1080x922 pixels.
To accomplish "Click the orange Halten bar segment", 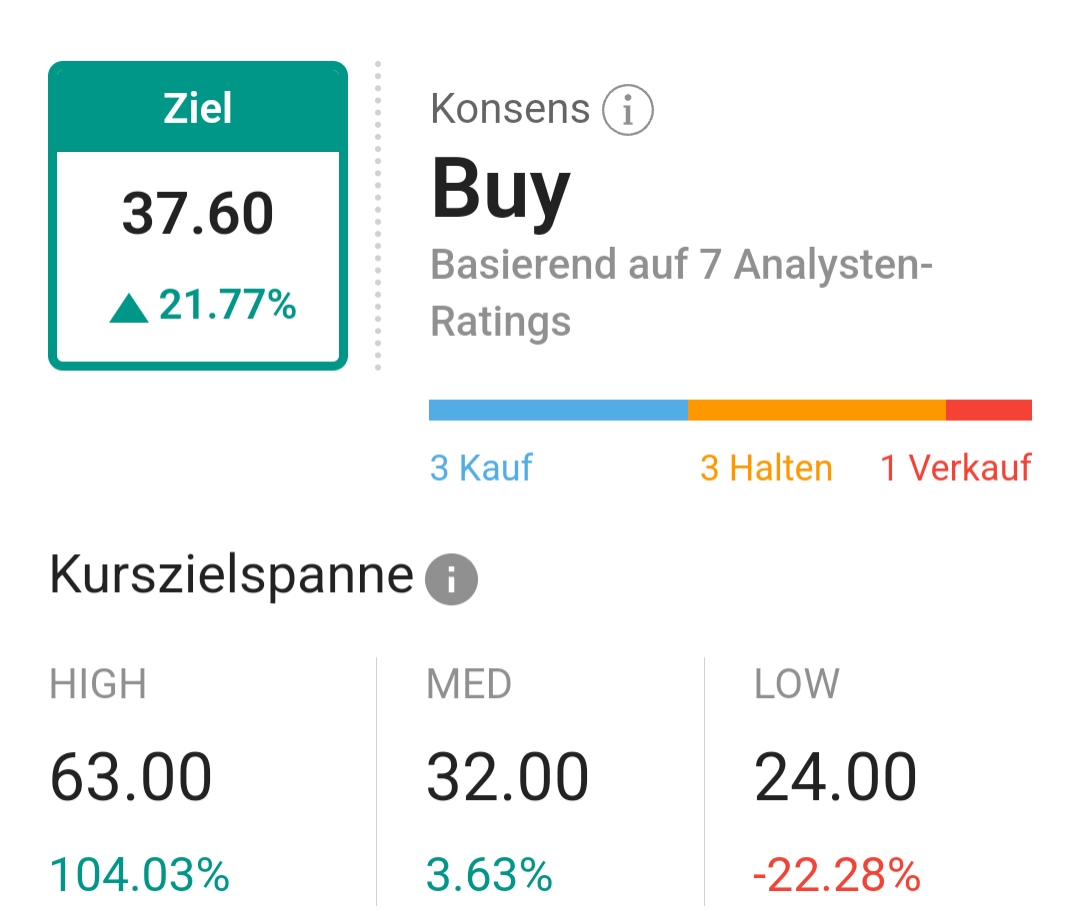I will tap(817, 410).
